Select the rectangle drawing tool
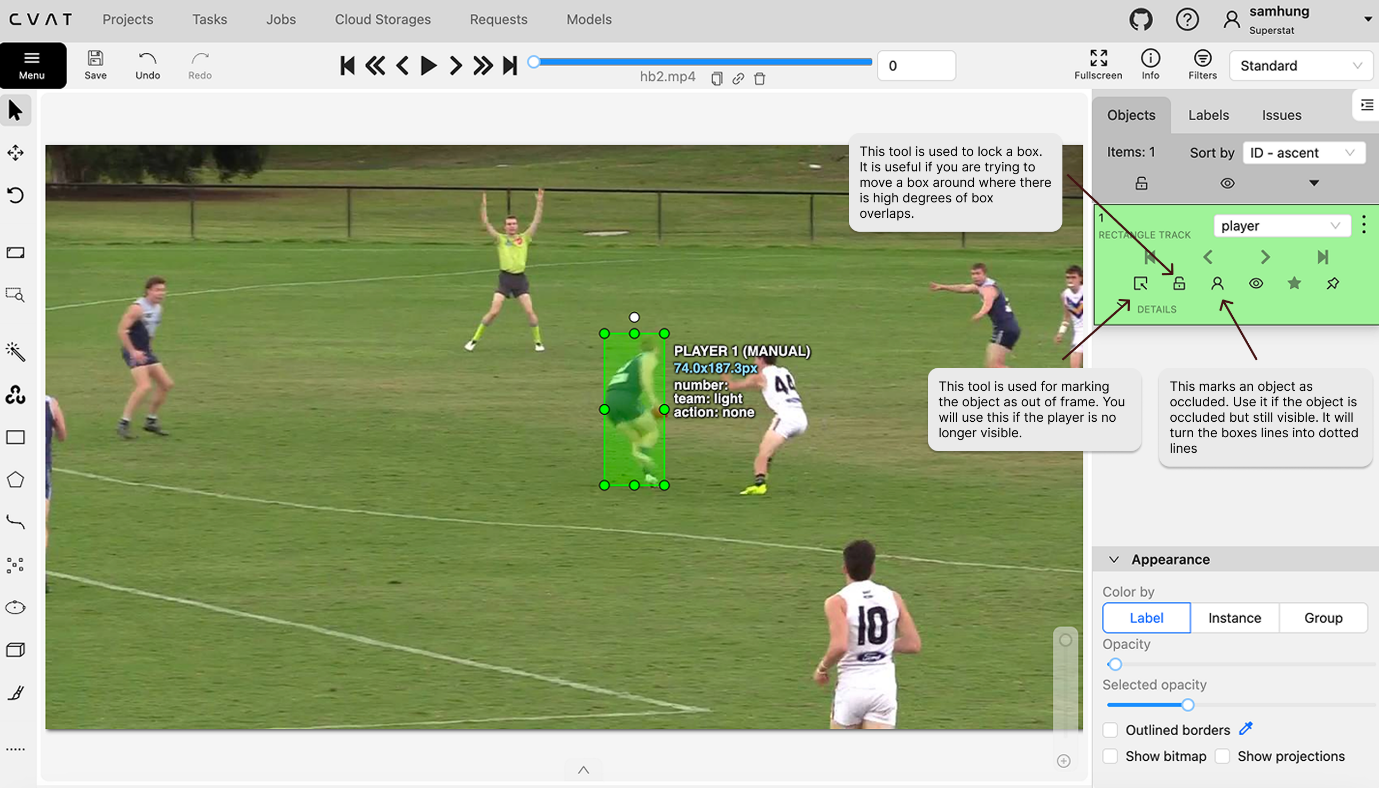This screenshot has height=788, width=1379. click(x=15, y=437)
